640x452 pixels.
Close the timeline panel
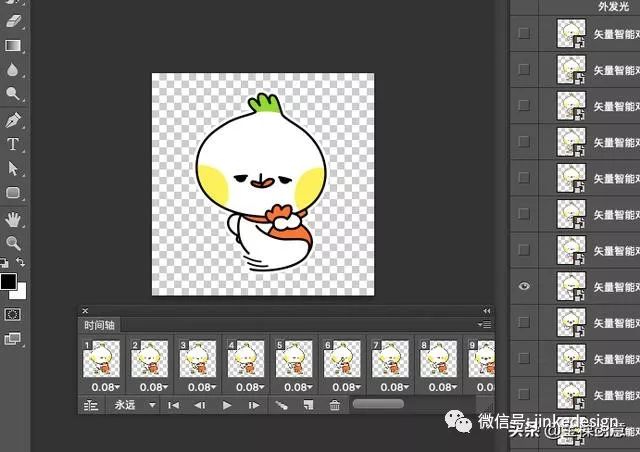click(x=85, y=311)
